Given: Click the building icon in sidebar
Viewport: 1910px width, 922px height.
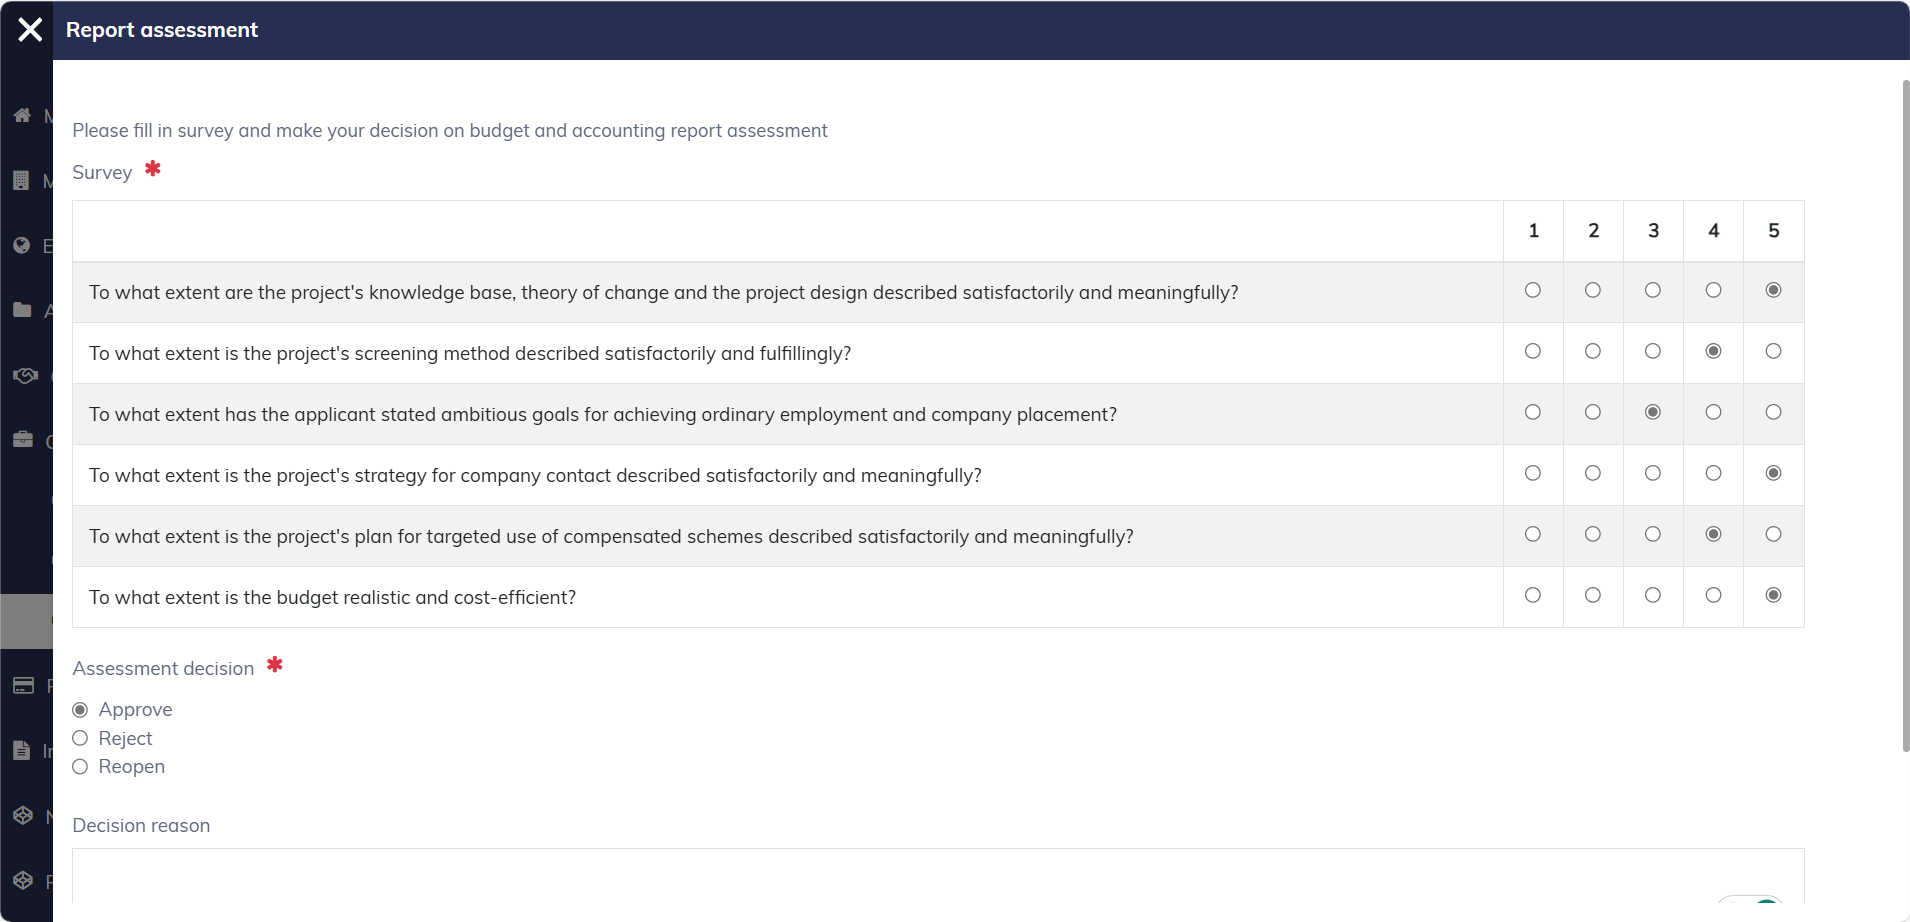Looking at the screenshot, I should tap(22, 181).
